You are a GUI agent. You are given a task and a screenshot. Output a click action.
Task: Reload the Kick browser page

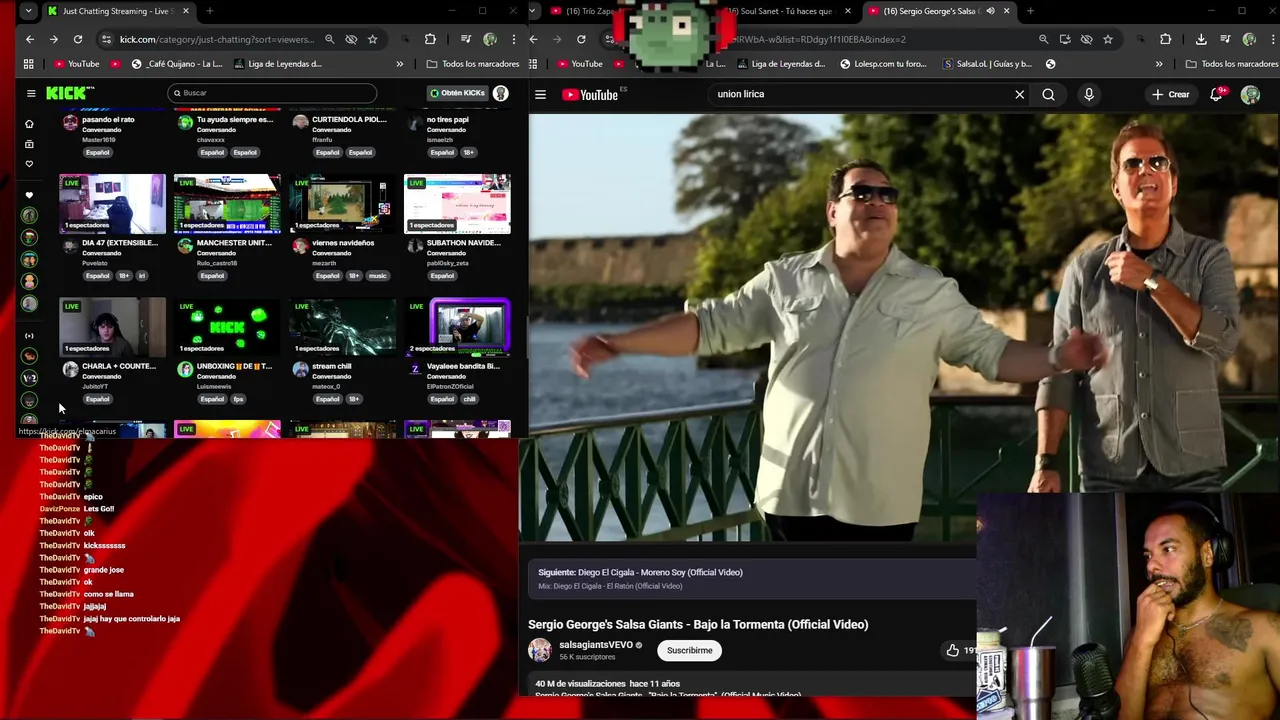[77, 39]
